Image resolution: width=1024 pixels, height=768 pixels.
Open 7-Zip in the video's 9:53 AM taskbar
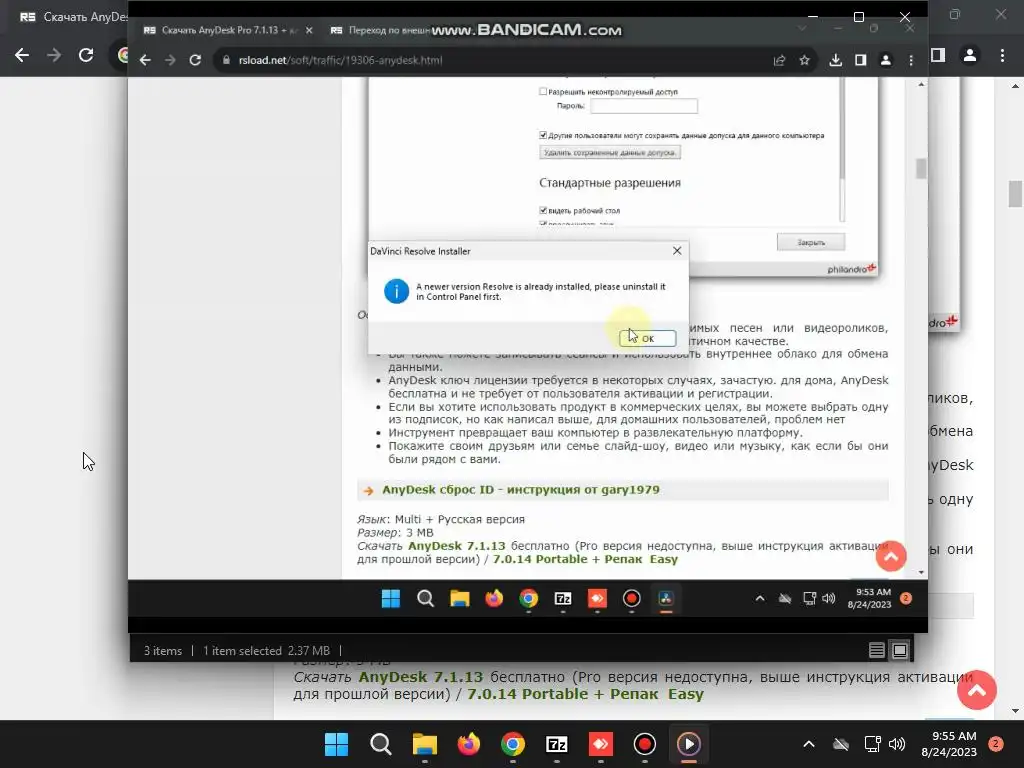click(563, 598)
